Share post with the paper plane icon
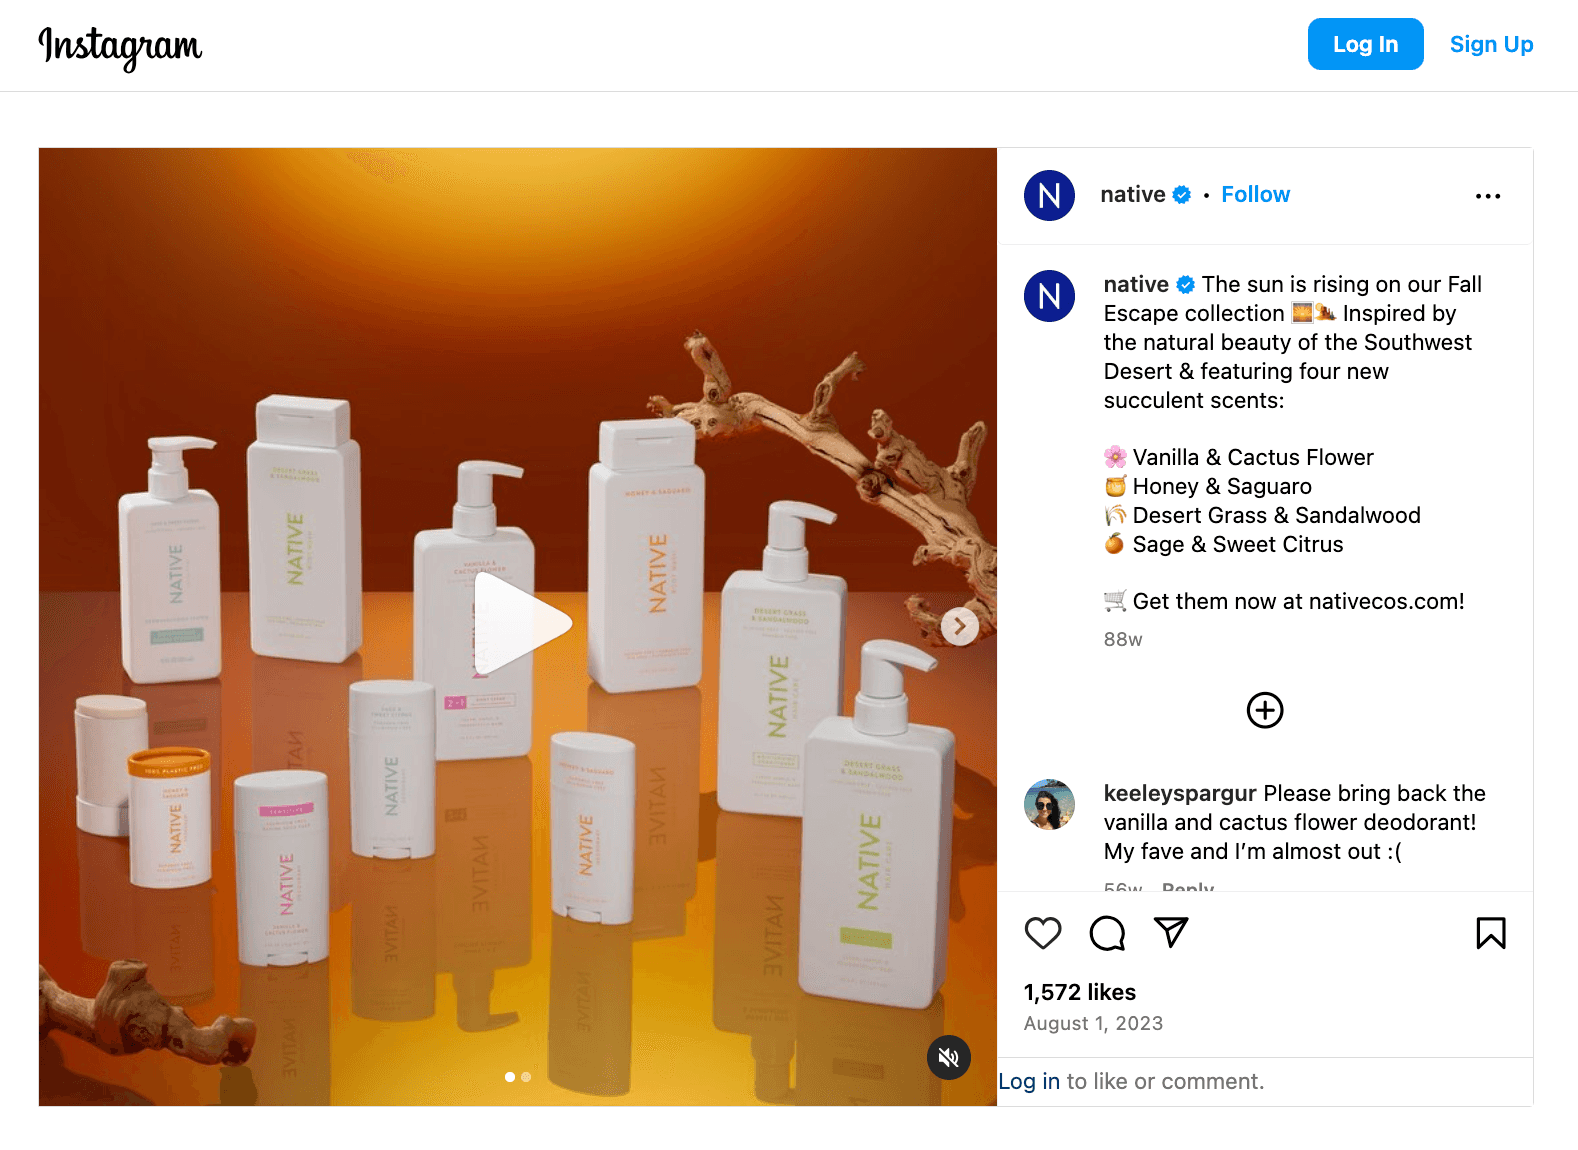The image size is (1578, 1150). click(x=1171, y=932)
